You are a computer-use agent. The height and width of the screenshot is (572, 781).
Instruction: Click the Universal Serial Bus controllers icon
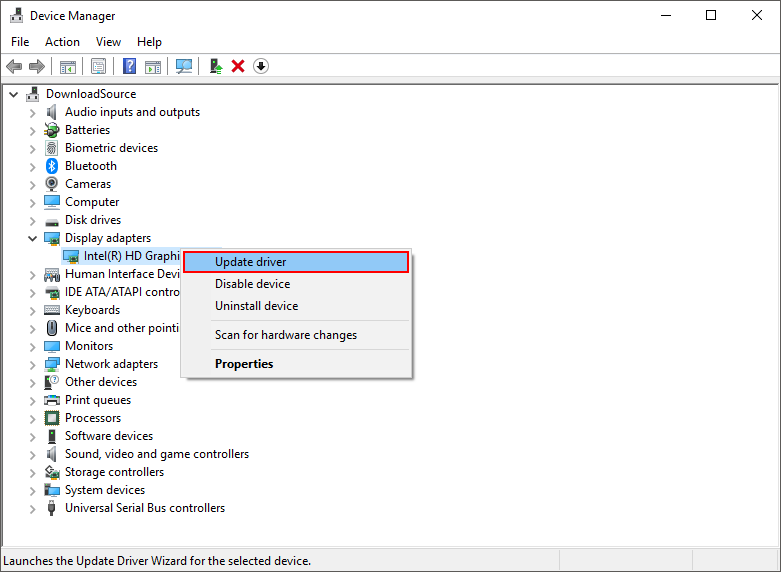[51, 508]
